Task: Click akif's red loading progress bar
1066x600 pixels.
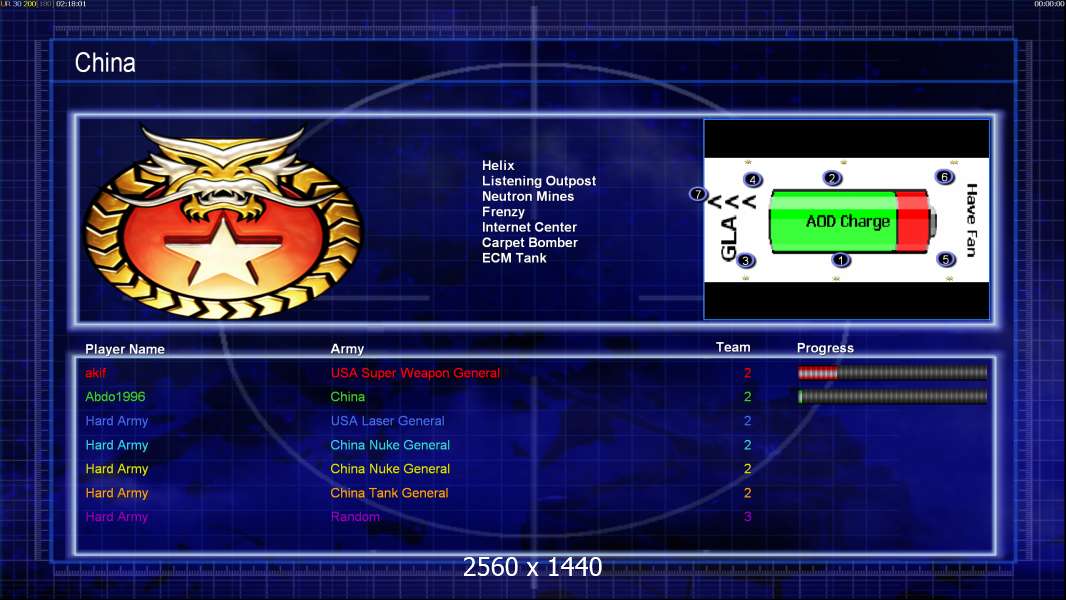Action: coord(892,372)
